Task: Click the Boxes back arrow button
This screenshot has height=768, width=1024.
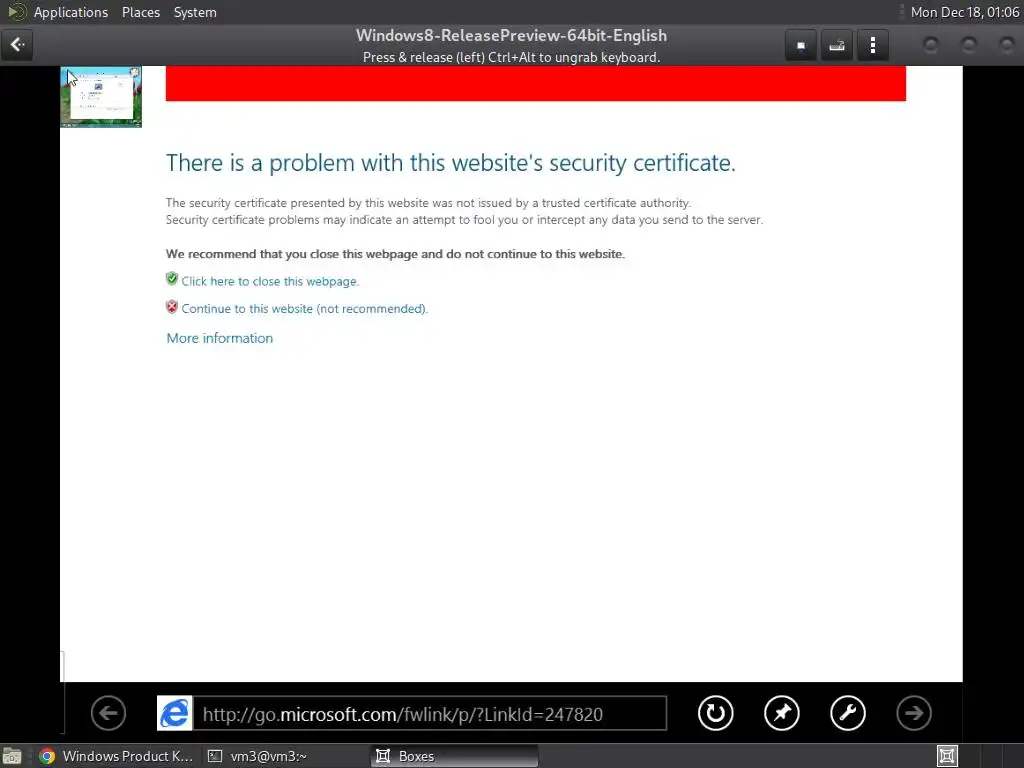Action: [x=17, y=45]
